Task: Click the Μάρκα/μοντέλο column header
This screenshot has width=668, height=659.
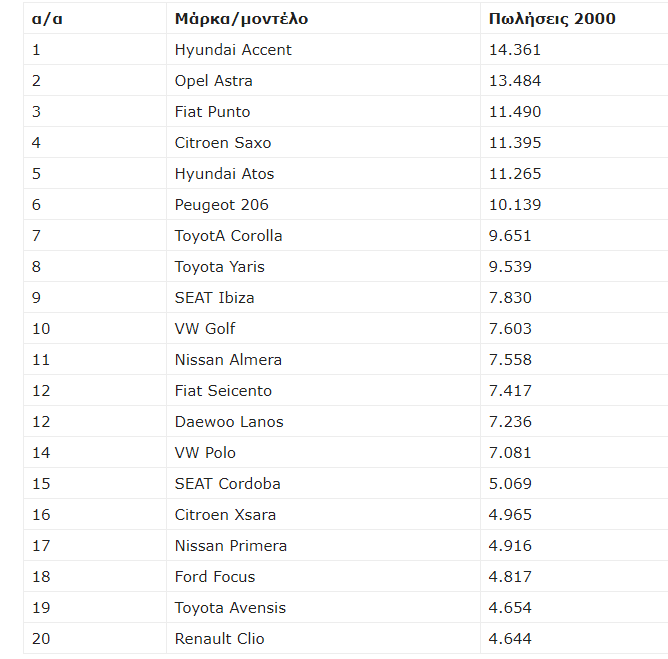Action: coord(241,19)
